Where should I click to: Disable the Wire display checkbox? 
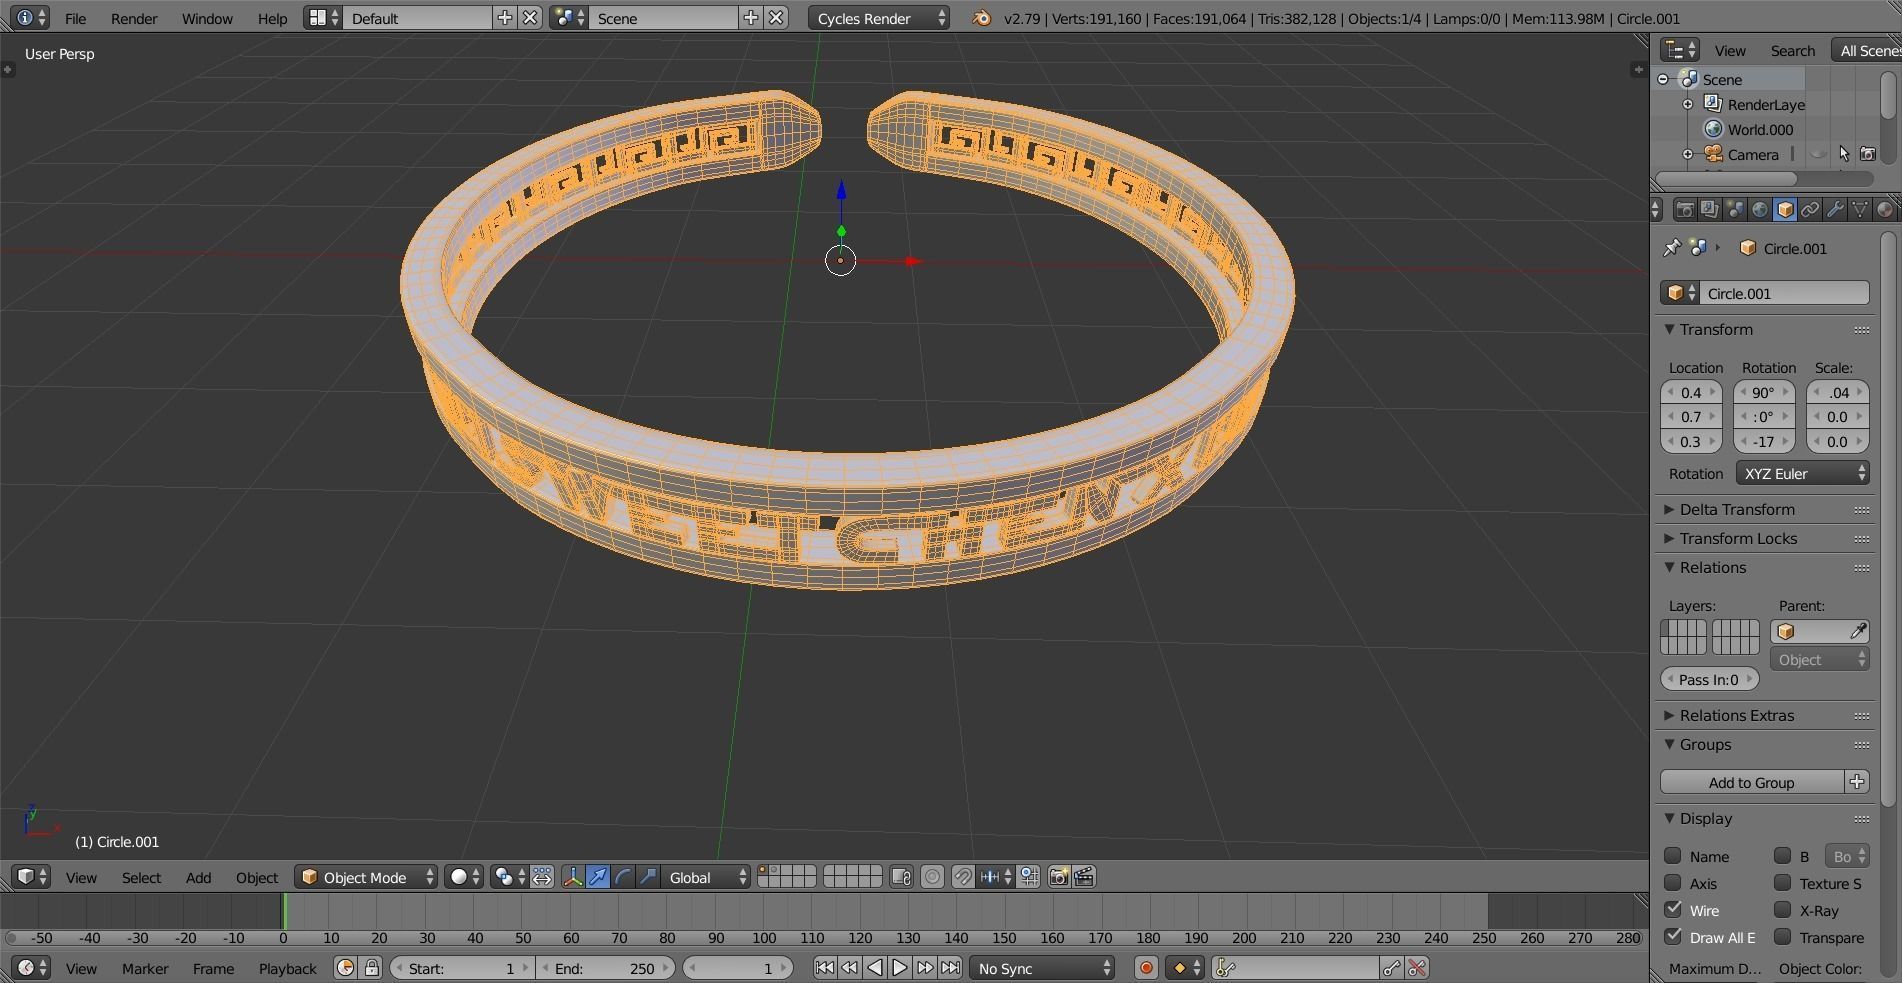(1675, 911)
